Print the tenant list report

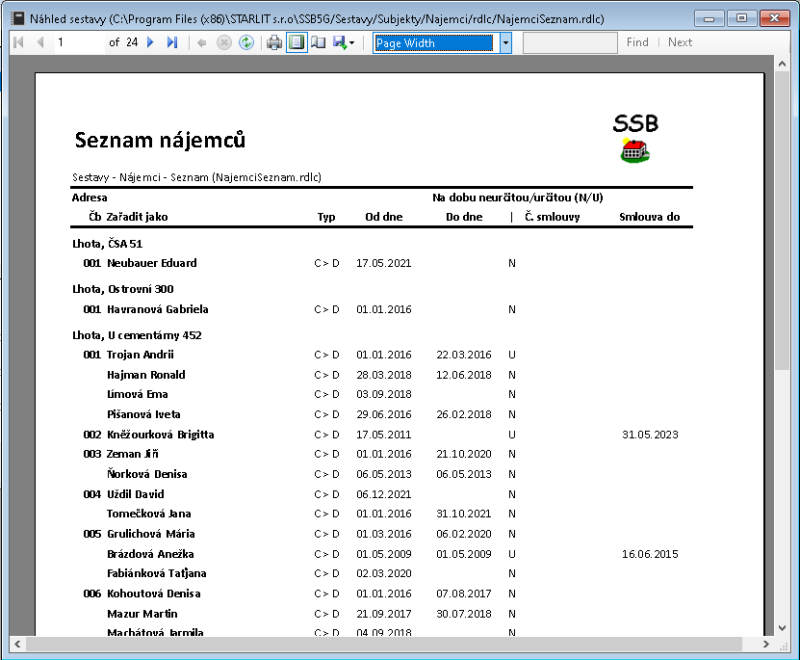coord(274,43)
